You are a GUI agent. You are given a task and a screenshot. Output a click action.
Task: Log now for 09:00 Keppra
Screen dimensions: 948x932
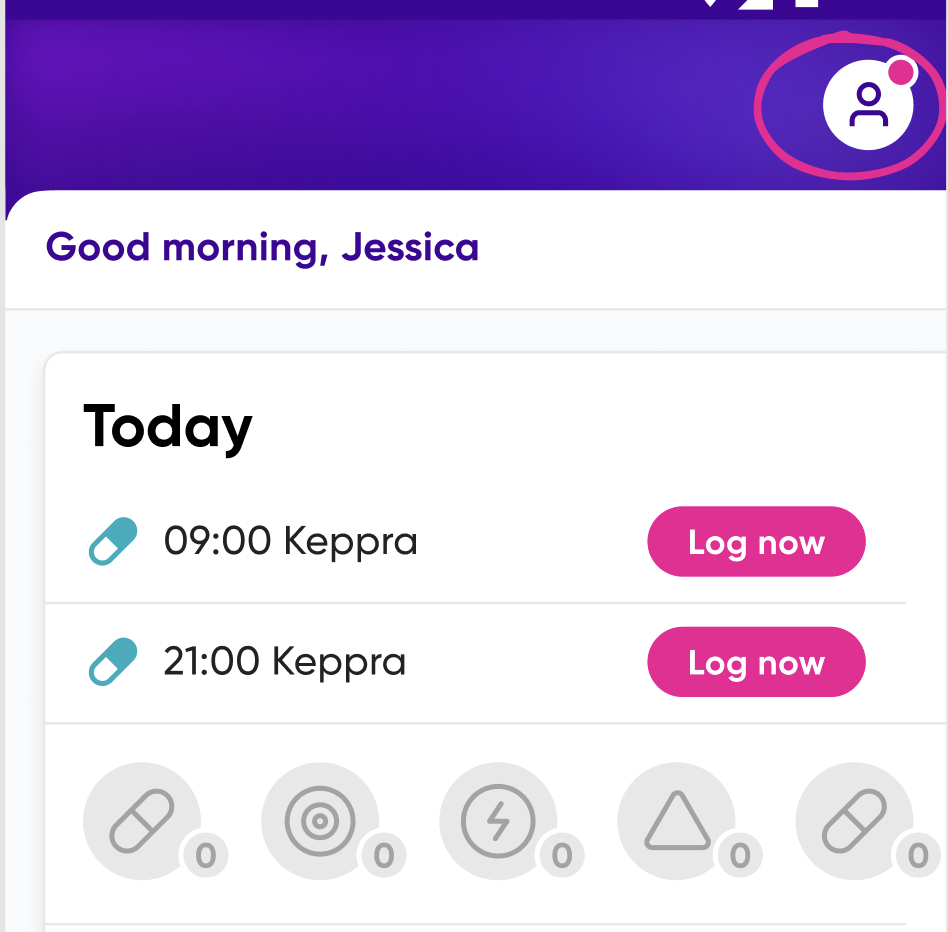point(756,542)
